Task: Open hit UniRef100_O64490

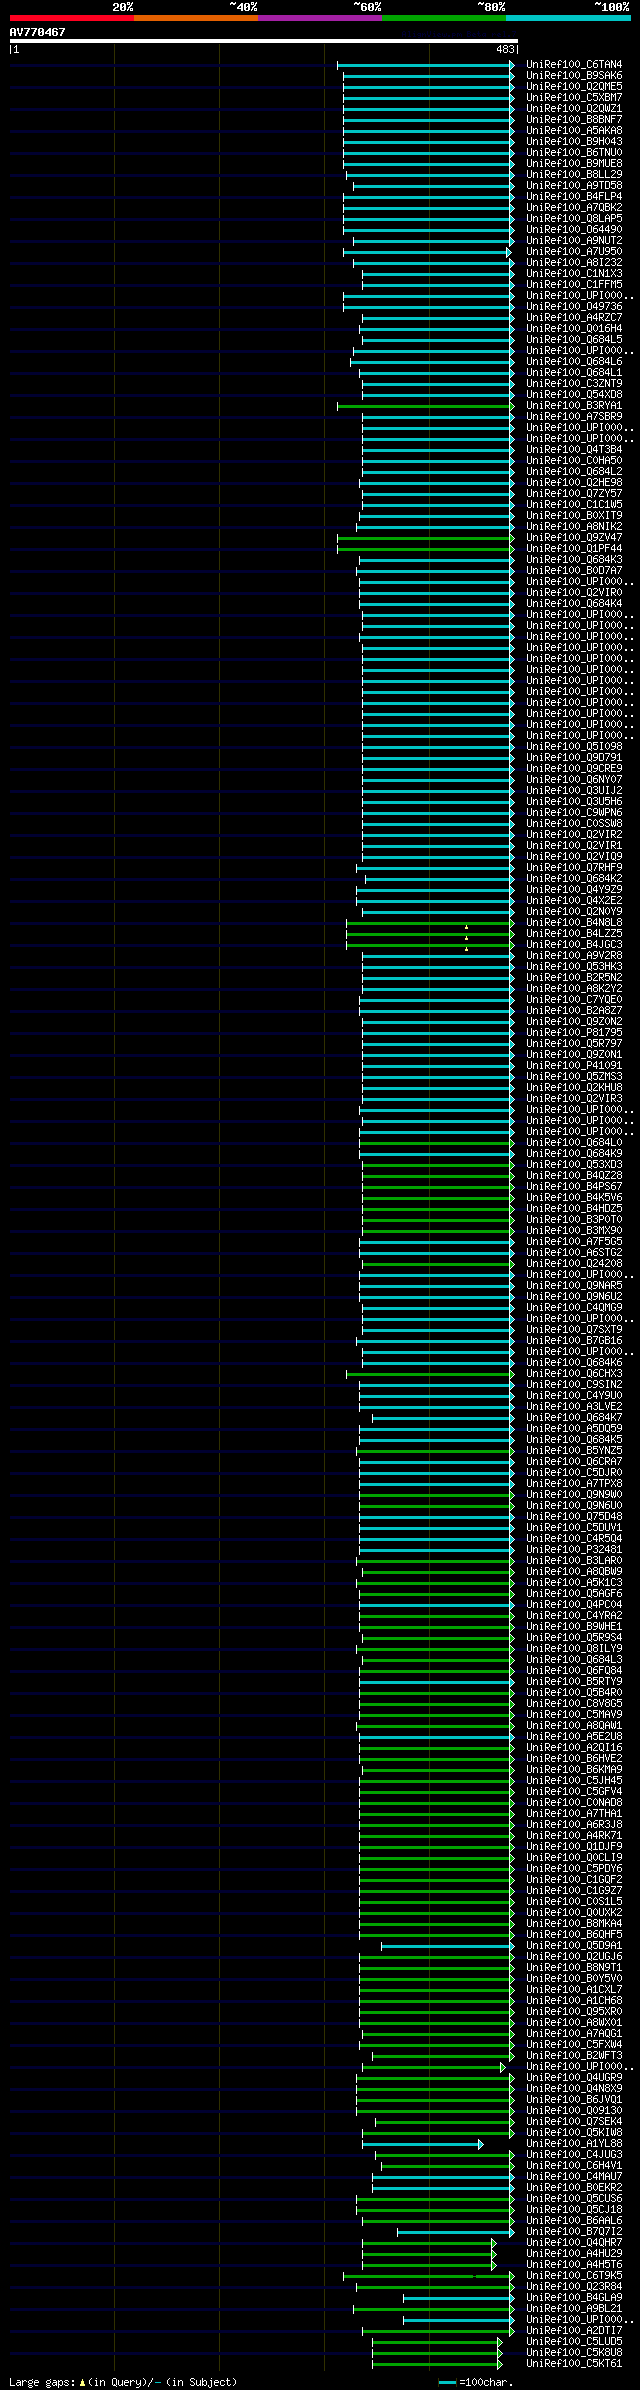Action: click(x=574, y=230)
